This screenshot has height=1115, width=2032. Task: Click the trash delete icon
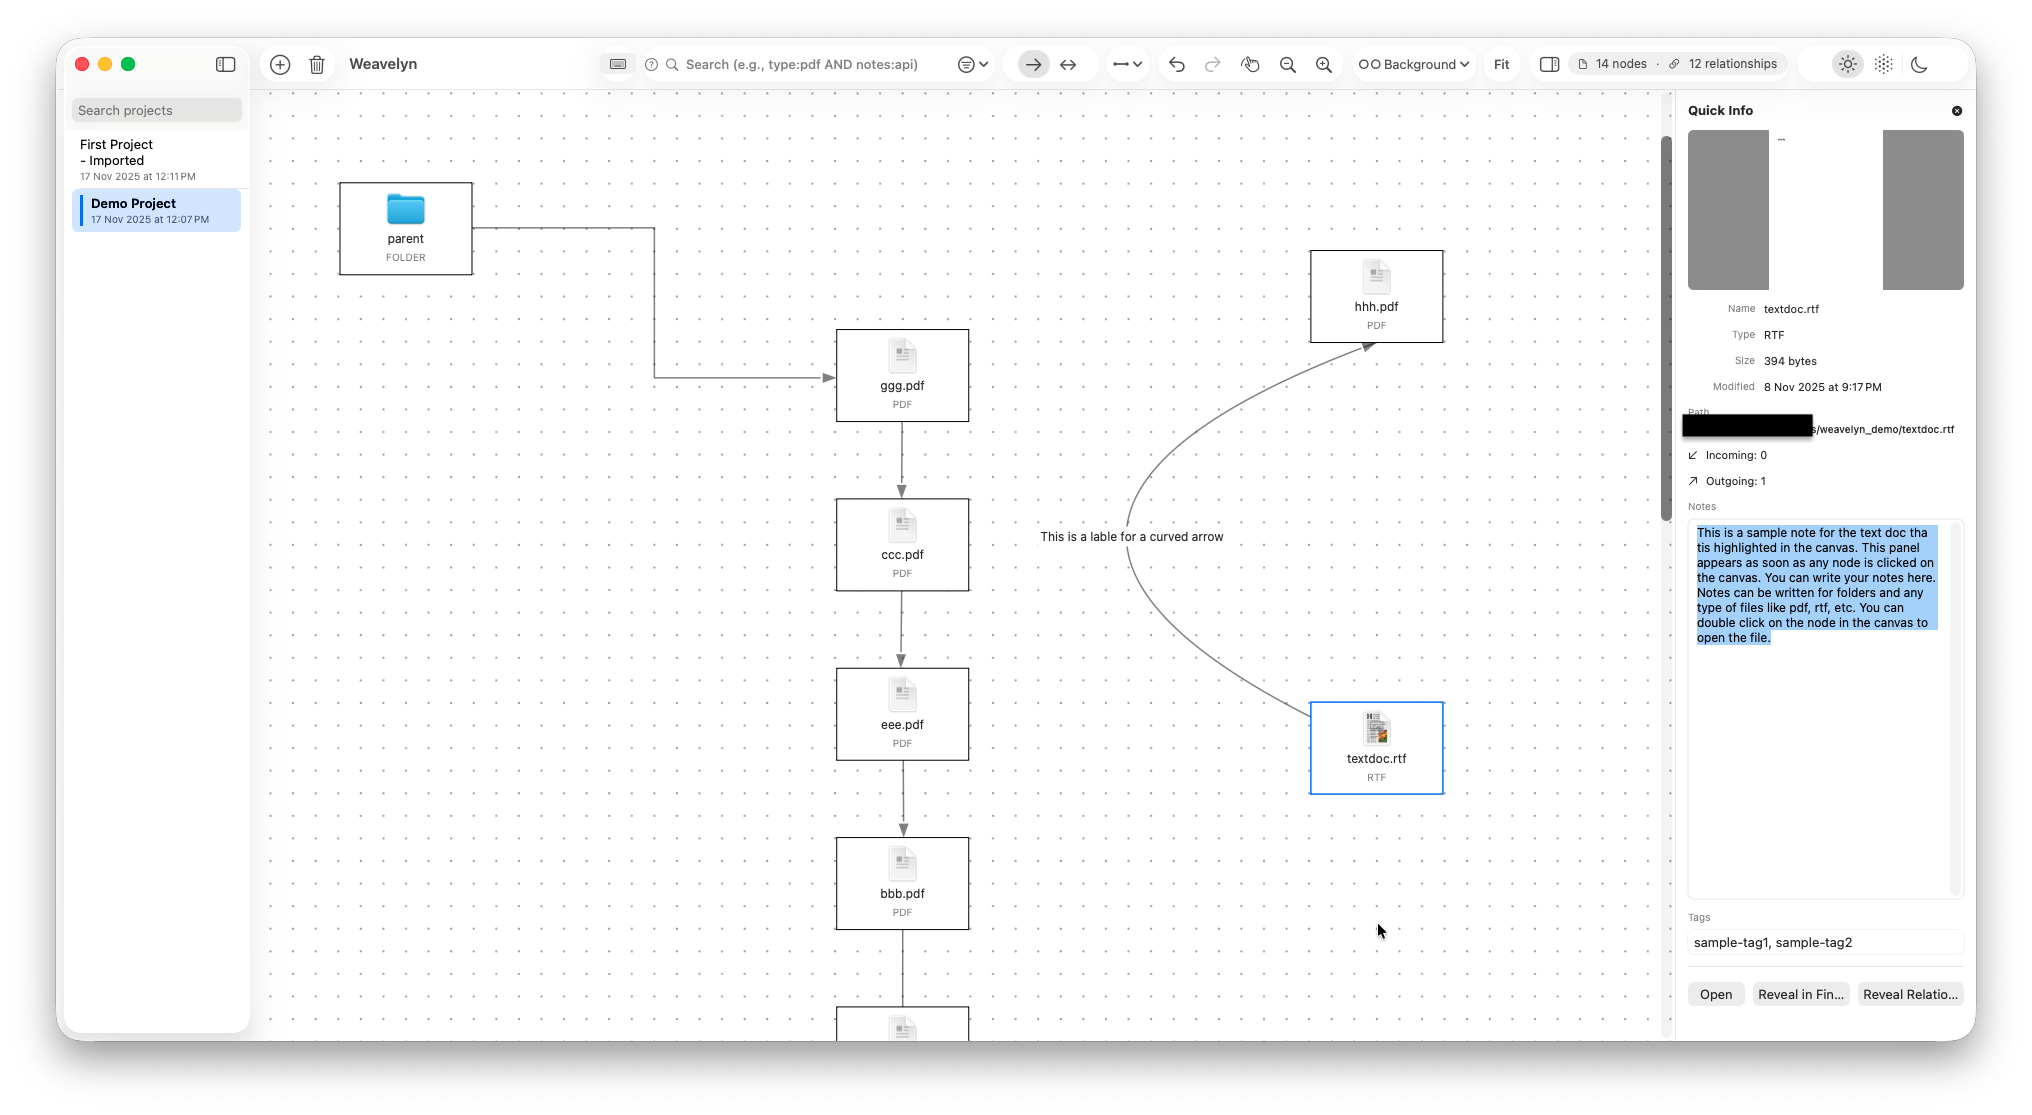317,64
